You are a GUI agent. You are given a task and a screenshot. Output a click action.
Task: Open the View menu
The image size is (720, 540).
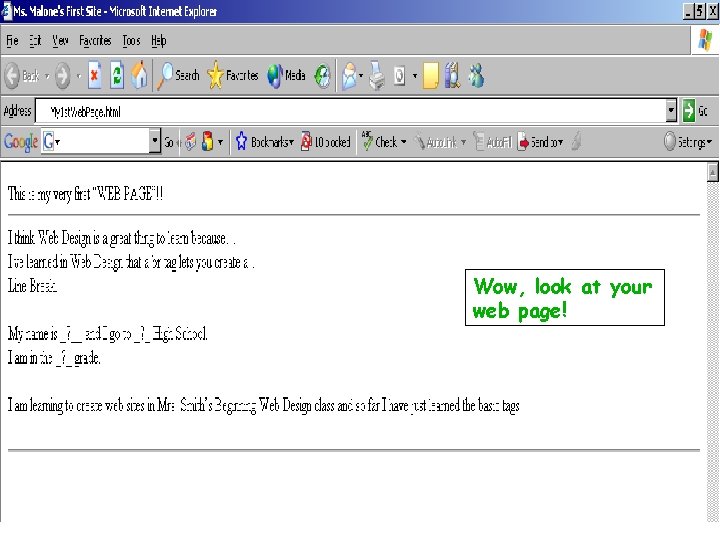coord(60,41)
